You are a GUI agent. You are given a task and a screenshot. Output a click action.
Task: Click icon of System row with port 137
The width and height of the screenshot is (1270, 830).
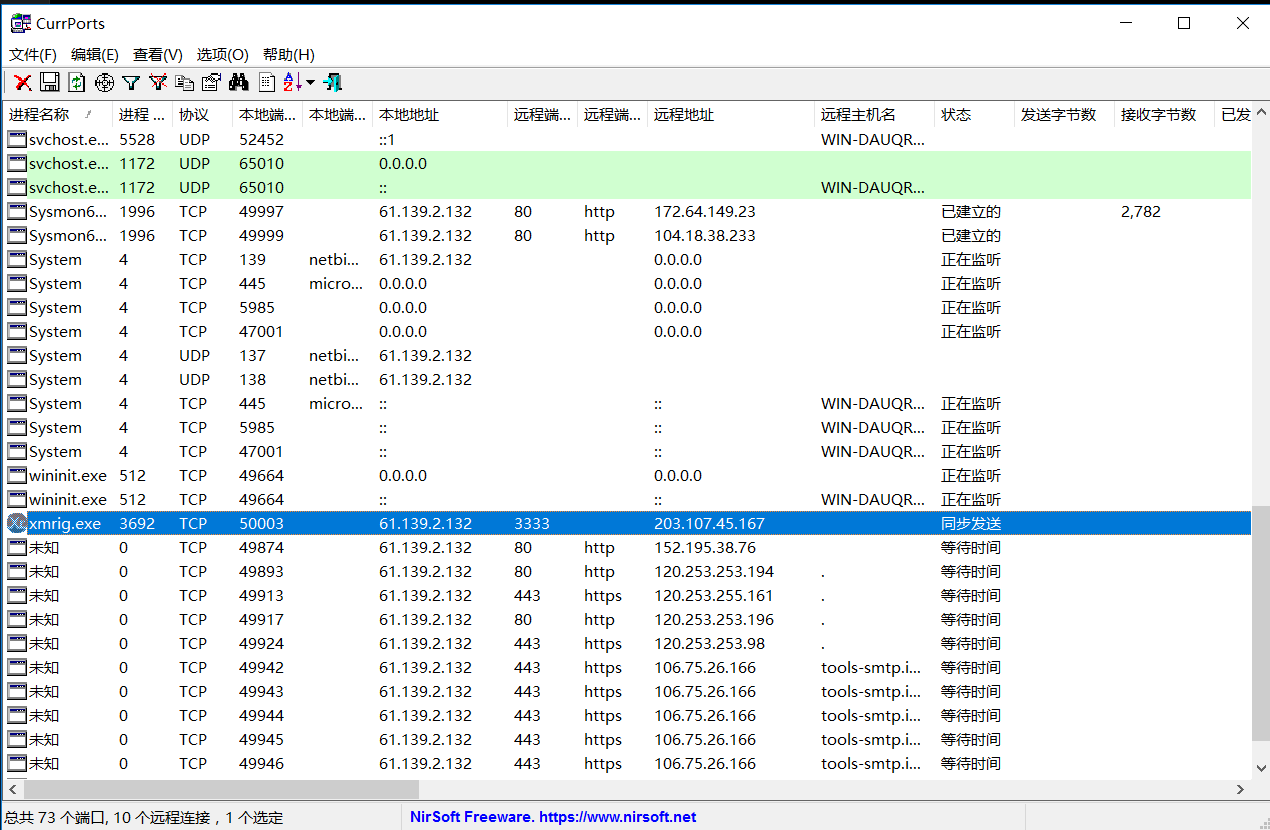point(17,356)
